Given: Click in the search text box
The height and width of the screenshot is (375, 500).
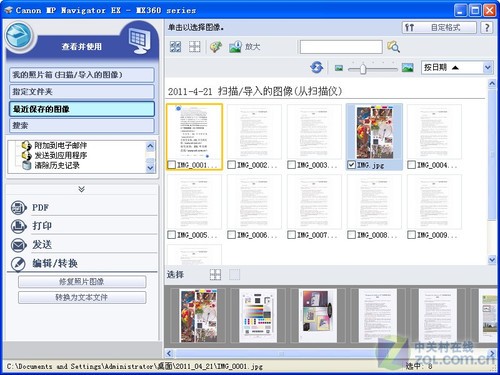Looking at the screenshot, I should (341, 47).
